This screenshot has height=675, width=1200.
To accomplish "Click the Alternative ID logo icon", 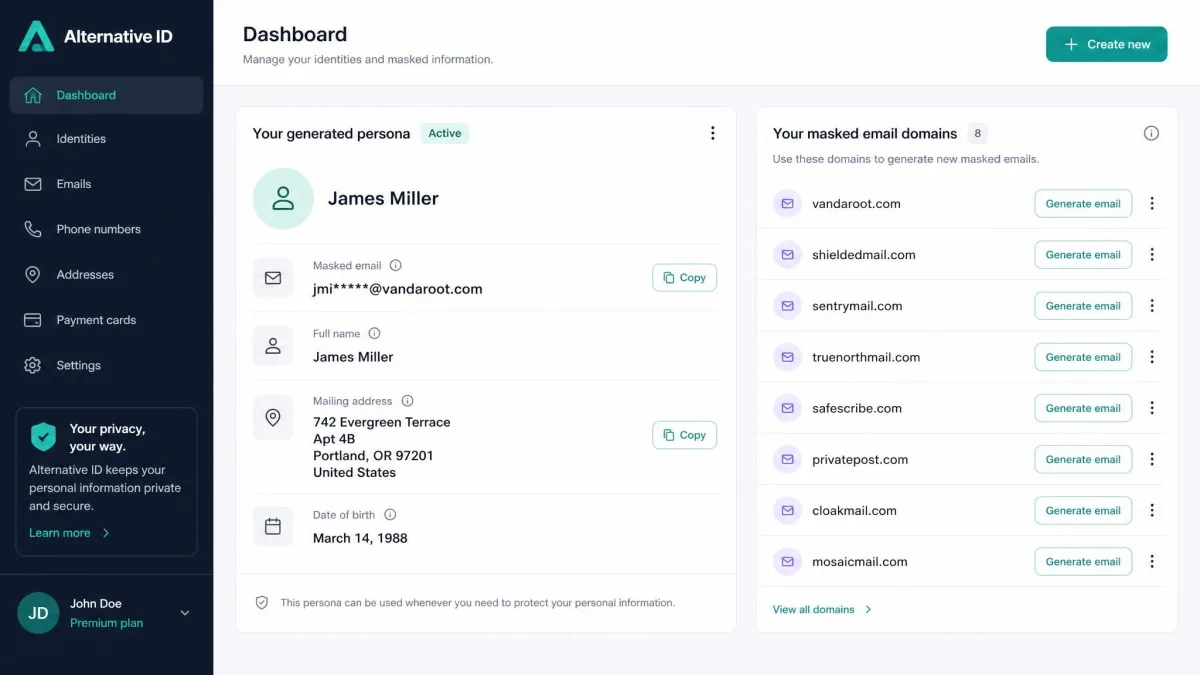I will [x=36, y=36].
